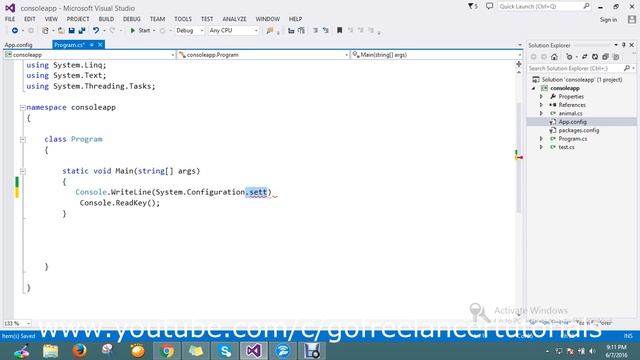Open the feedback speech bubble icon
The image size is (640, 360).
click(489, 6)
